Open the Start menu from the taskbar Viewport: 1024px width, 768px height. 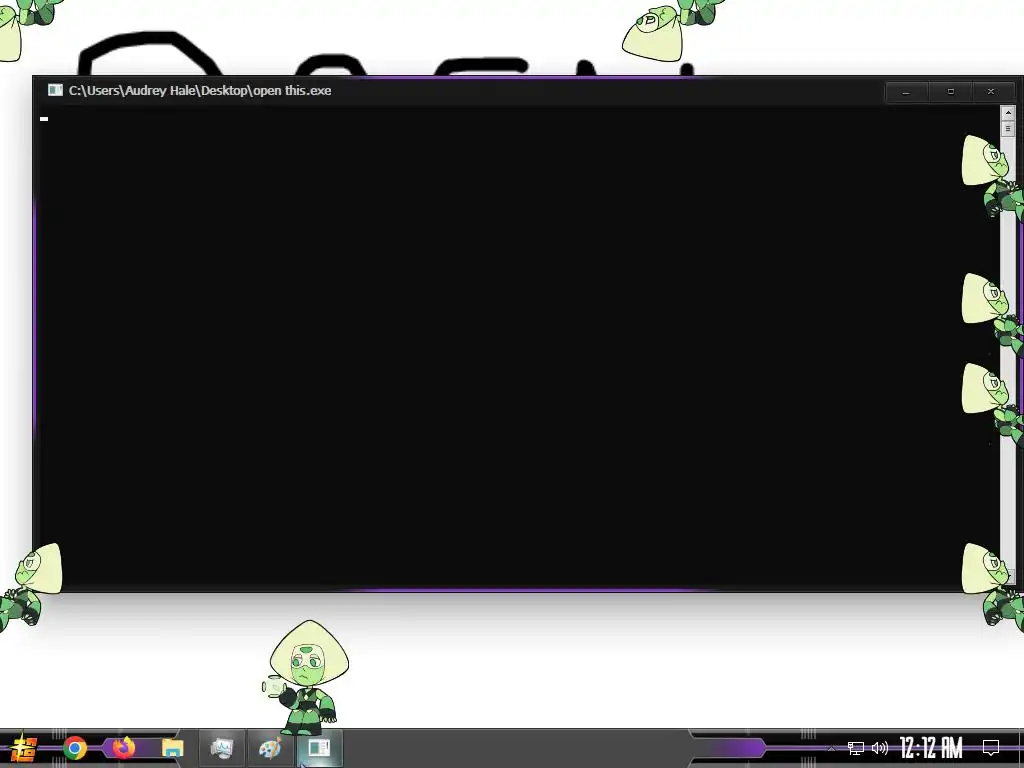pos(24,748)
